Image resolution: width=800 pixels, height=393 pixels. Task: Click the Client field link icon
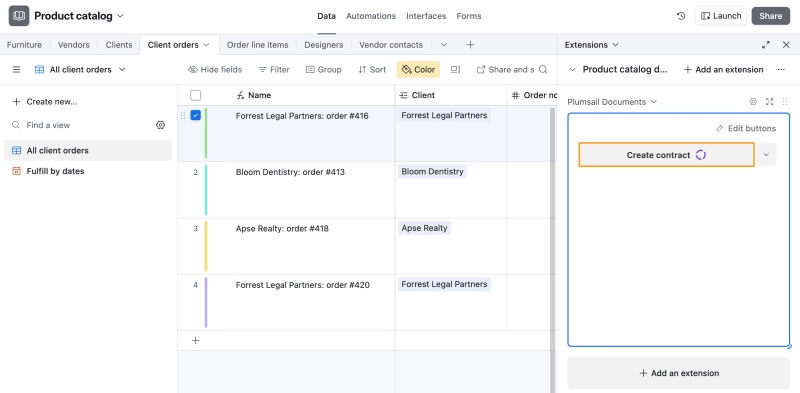(403, 95)
